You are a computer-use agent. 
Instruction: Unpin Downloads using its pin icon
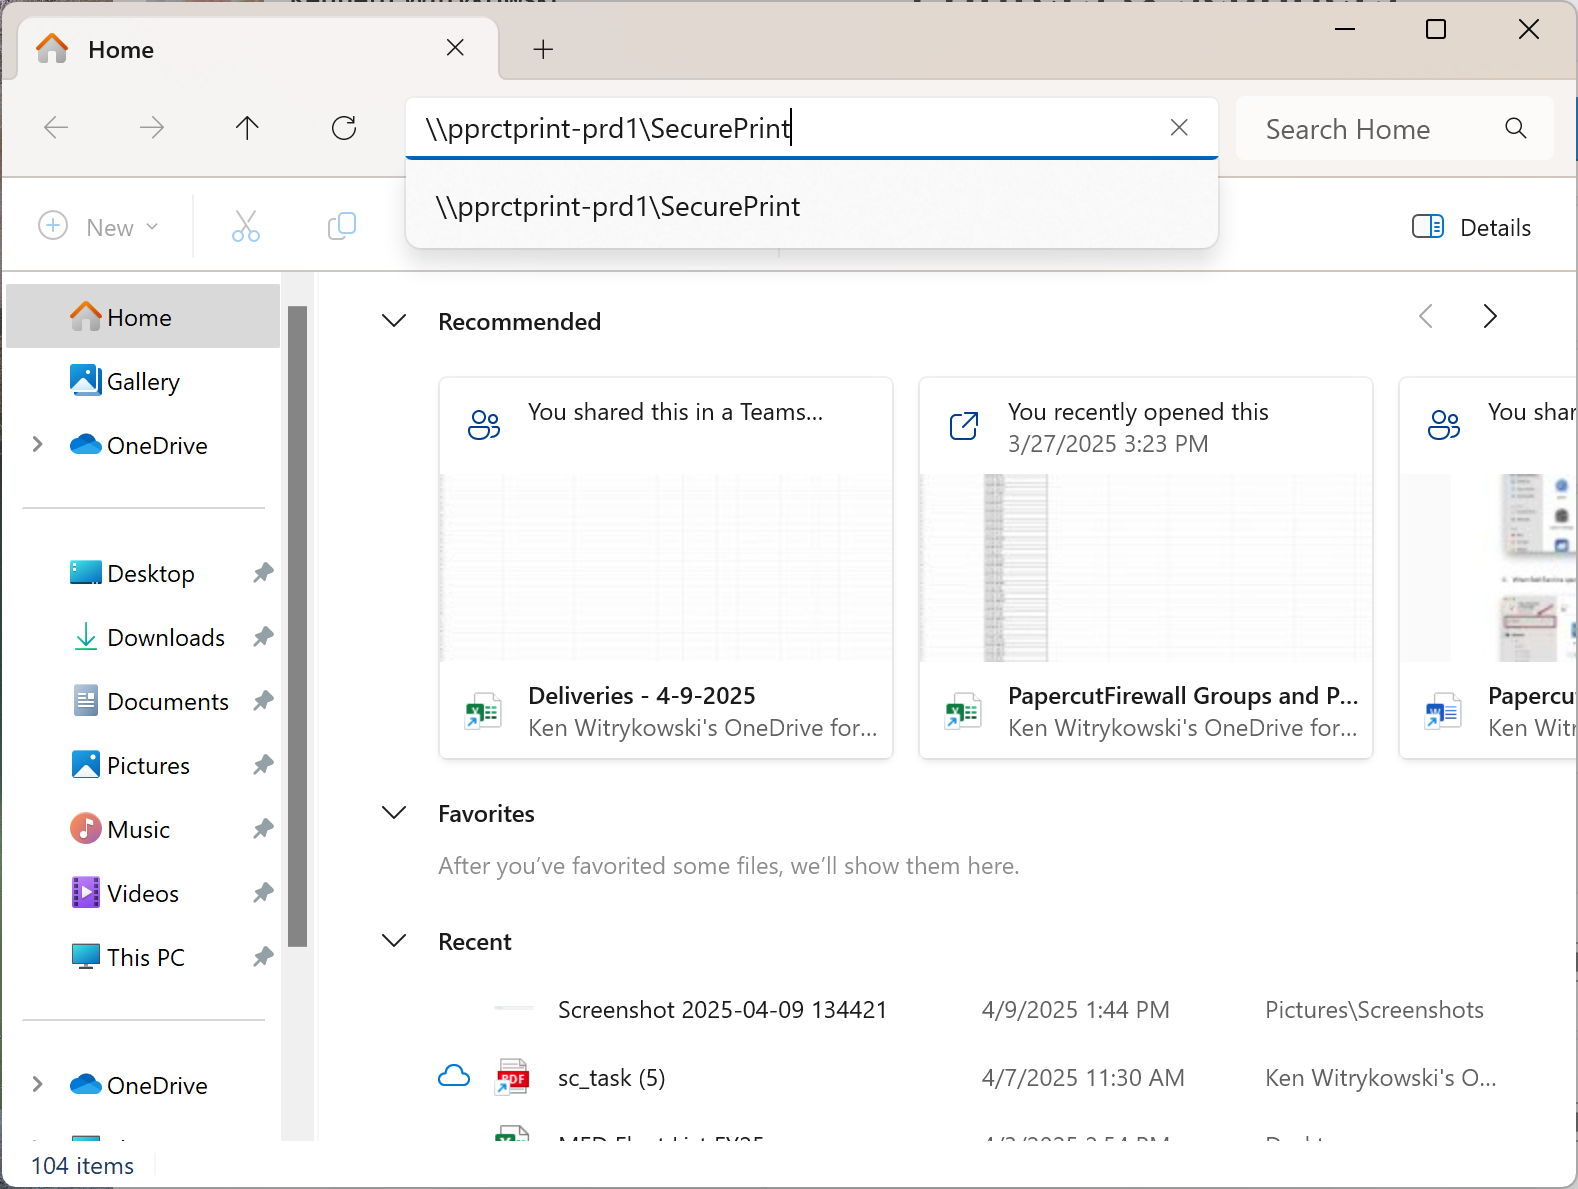[x=263, y=637]
